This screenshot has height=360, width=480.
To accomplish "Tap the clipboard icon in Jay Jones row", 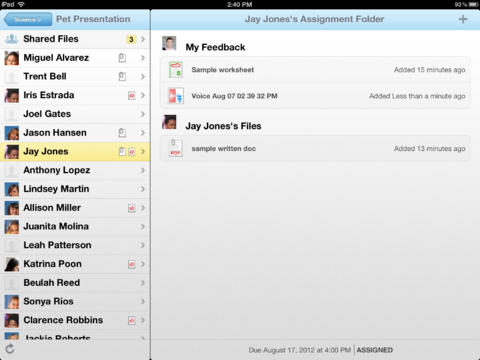I will click(122, 152).
